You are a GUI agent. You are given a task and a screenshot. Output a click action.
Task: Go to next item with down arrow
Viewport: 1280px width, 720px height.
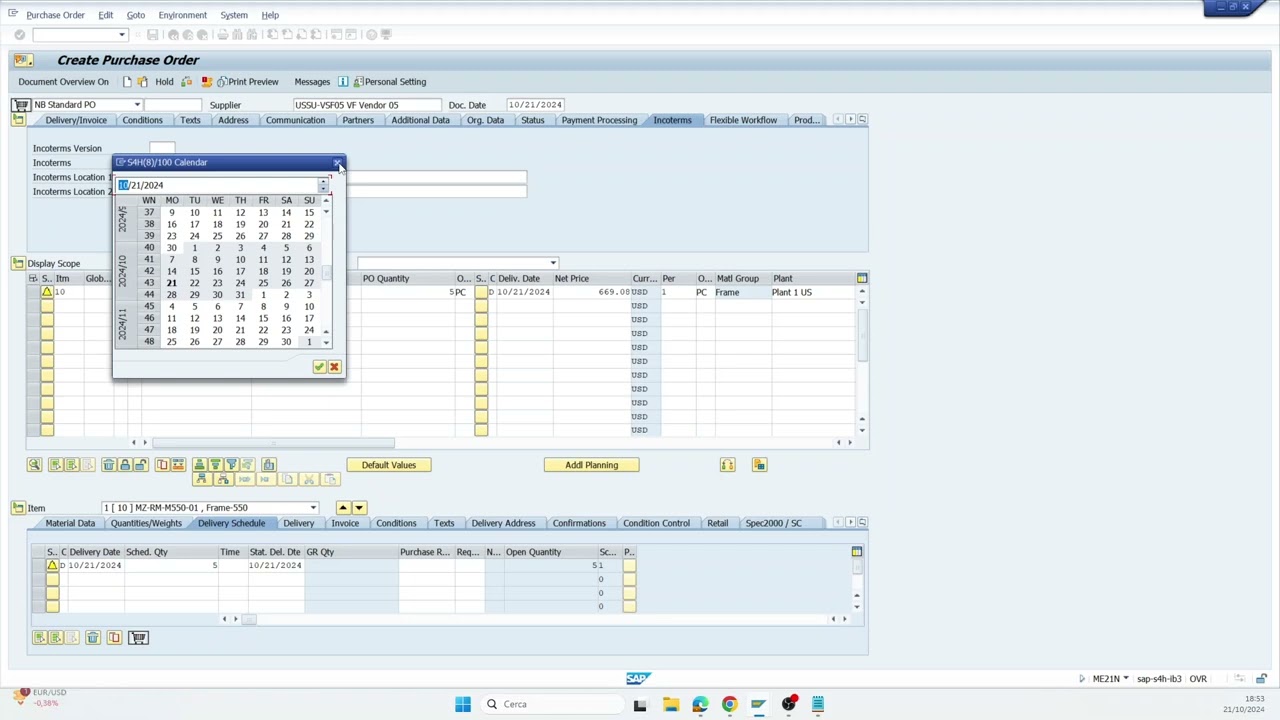pos(359,508)
